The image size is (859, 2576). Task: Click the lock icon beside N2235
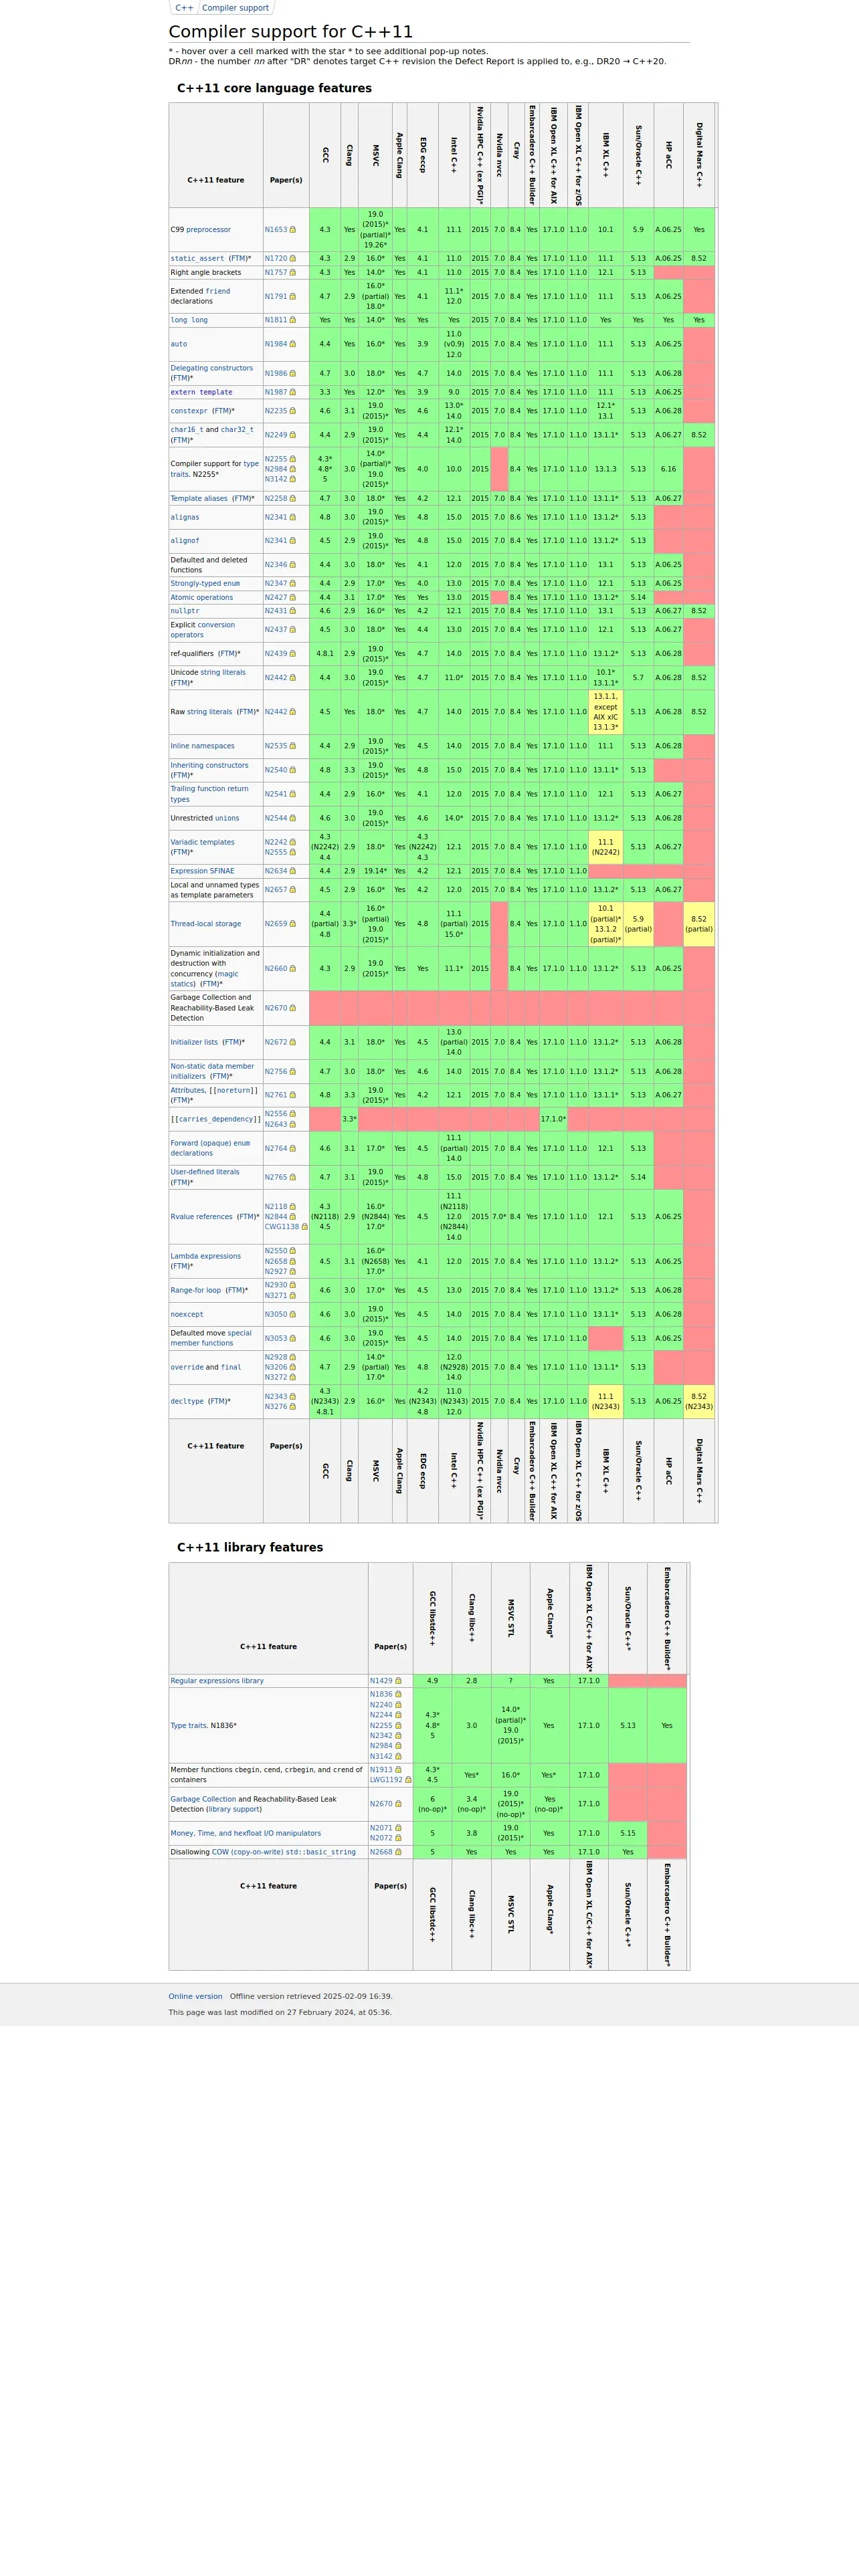tap(293, 411)
